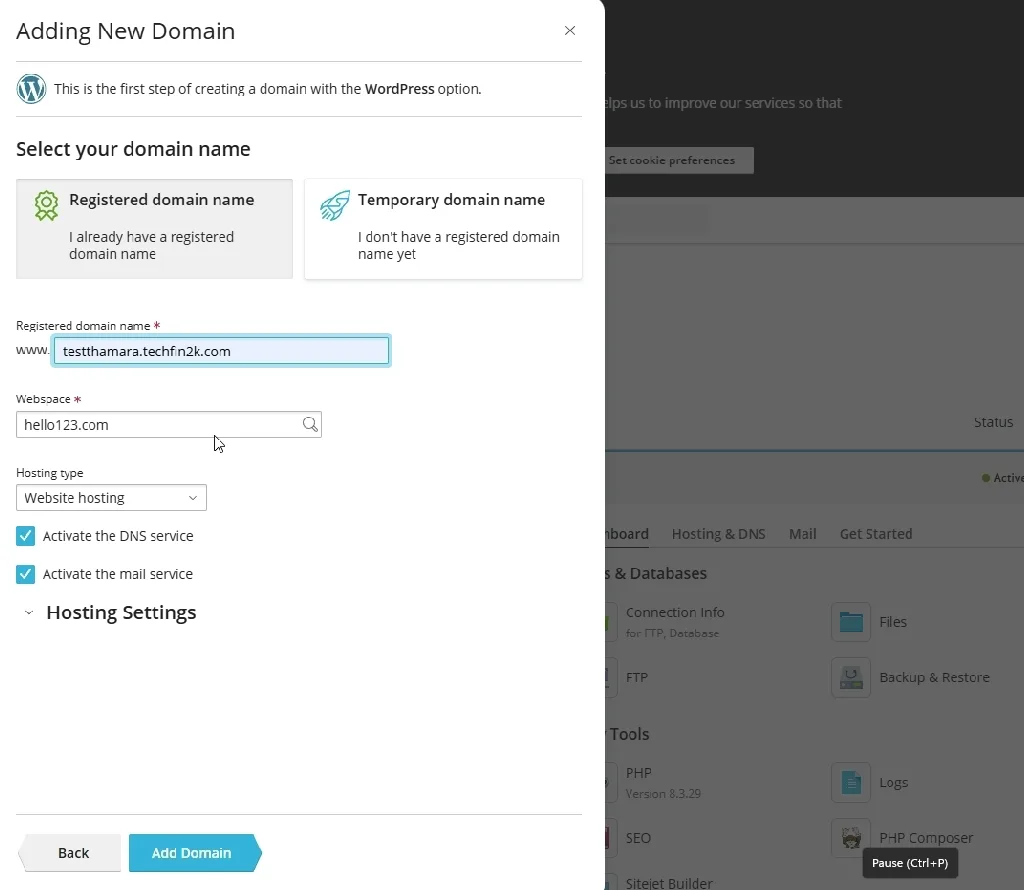1024x890 pixels.
Task: Open the Backup & Restore icon
Action: coord(851,677)
